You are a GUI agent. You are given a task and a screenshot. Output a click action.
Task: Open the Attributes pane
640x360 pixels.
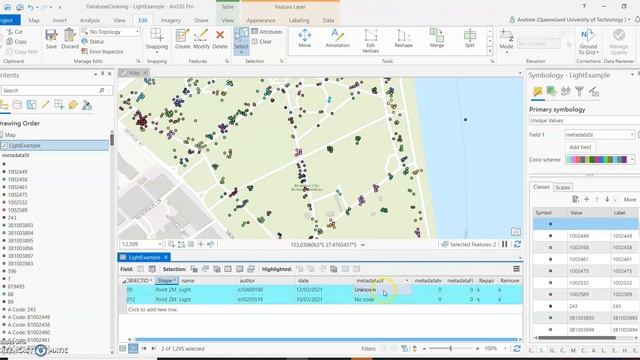[267, 31]
